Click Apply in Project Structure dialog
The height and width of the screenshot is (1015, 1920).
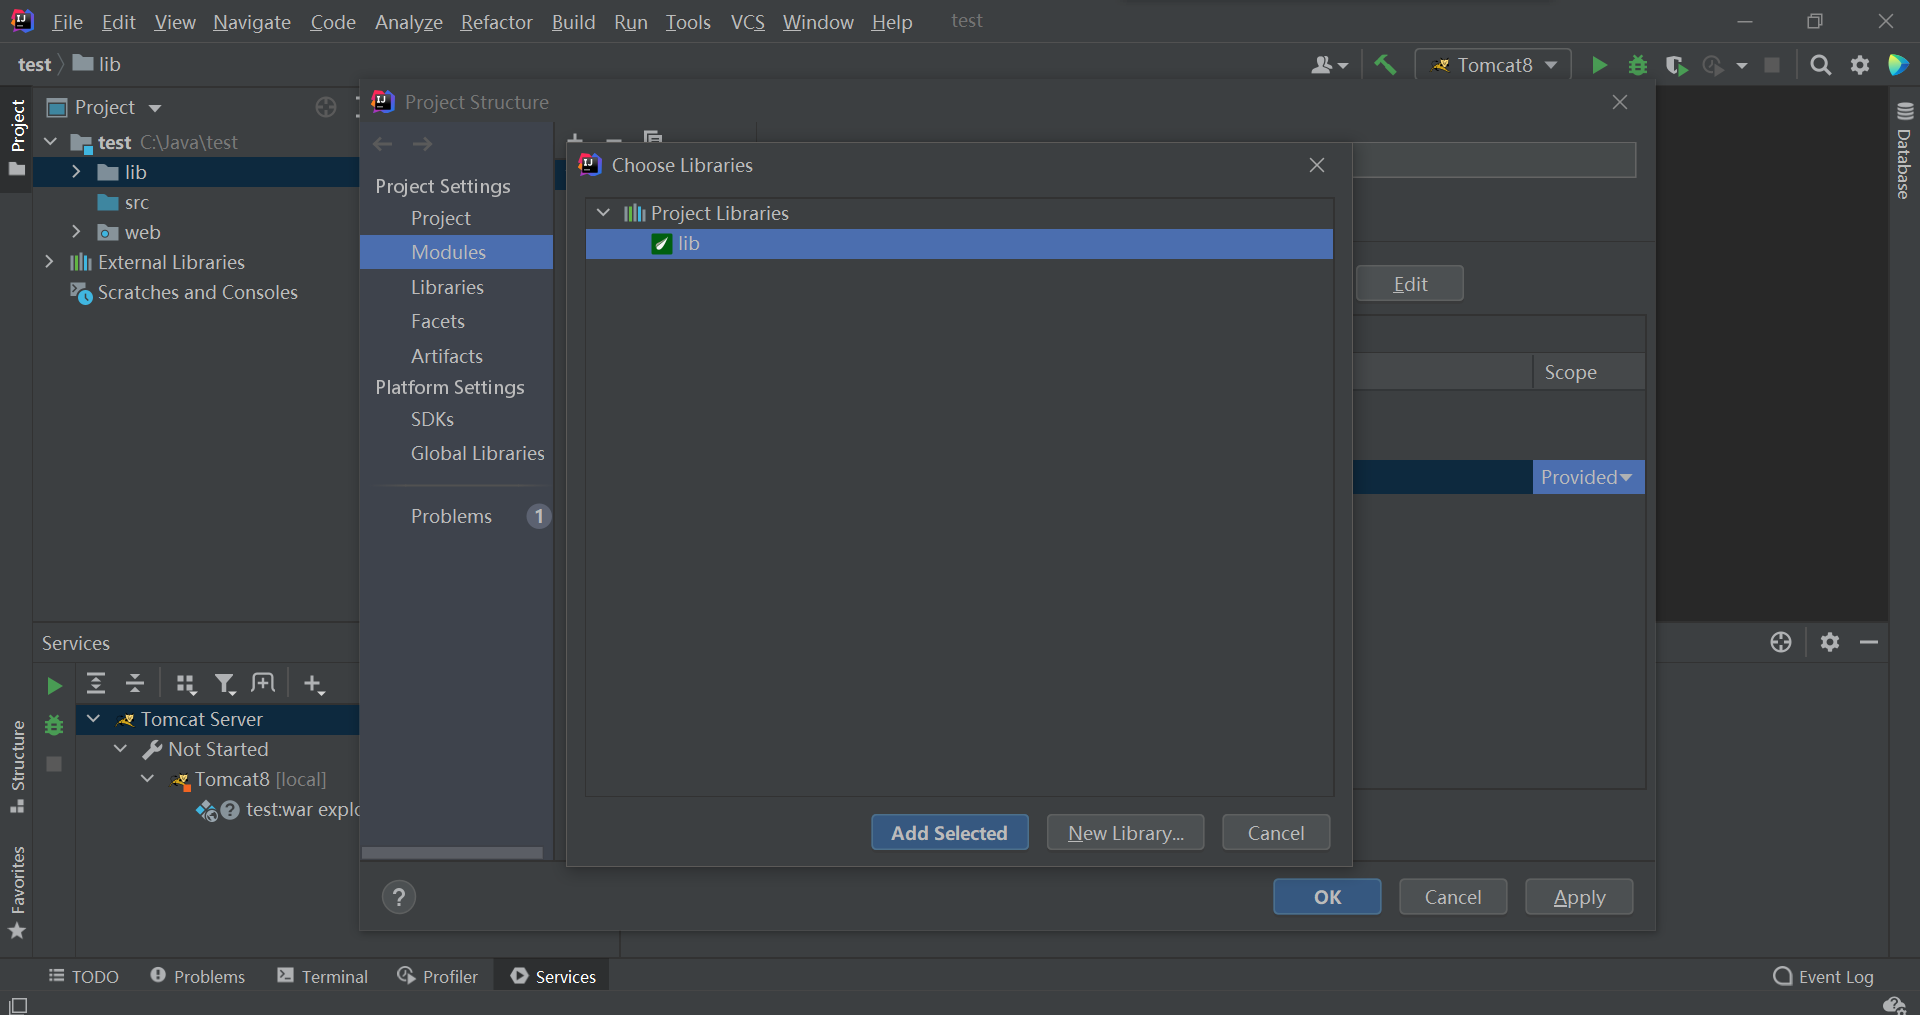click(x=1579, y=897)
